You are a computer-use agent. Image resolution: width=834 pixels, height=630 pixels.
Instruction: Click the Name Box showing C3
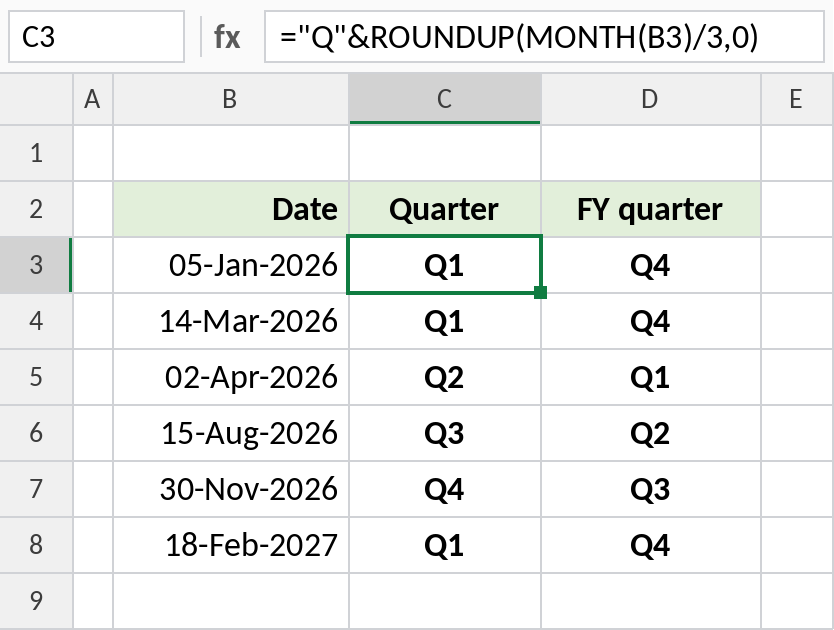click(96, 37)
